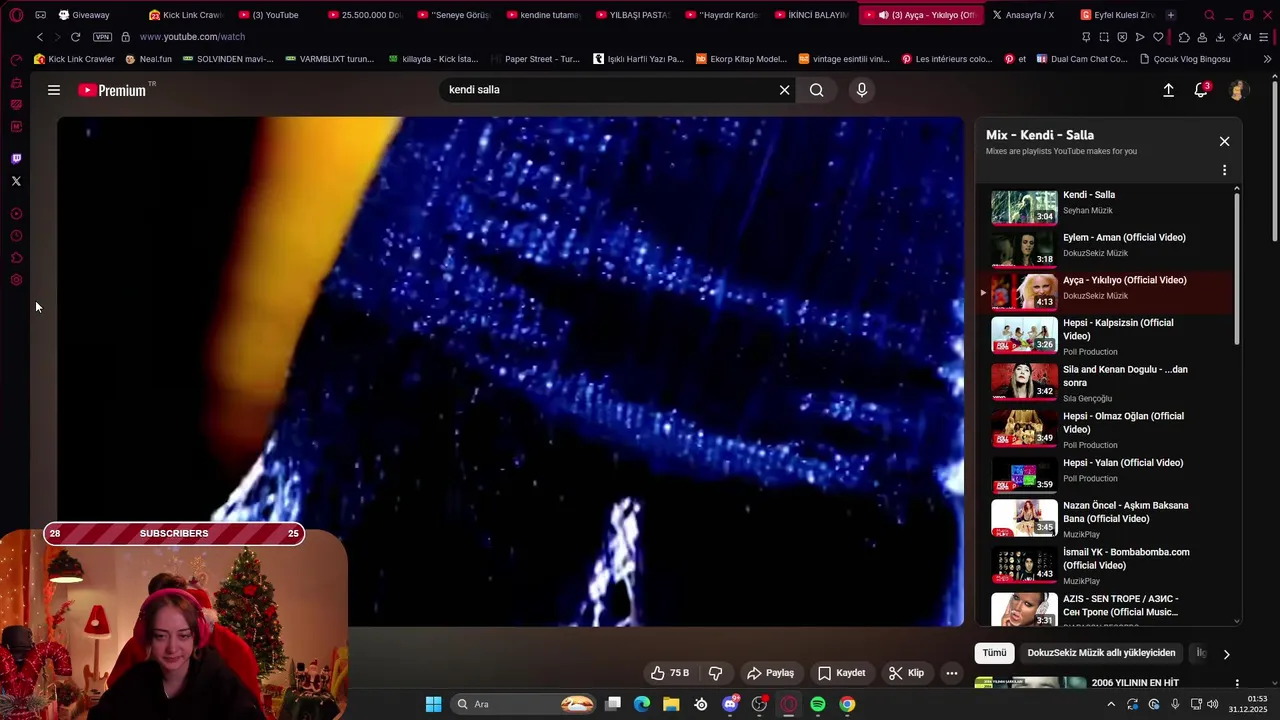The width and height of the screenshot is (1280, 720).
Task: Open playlist panel three-dot options
Action: click(1224, 170)
